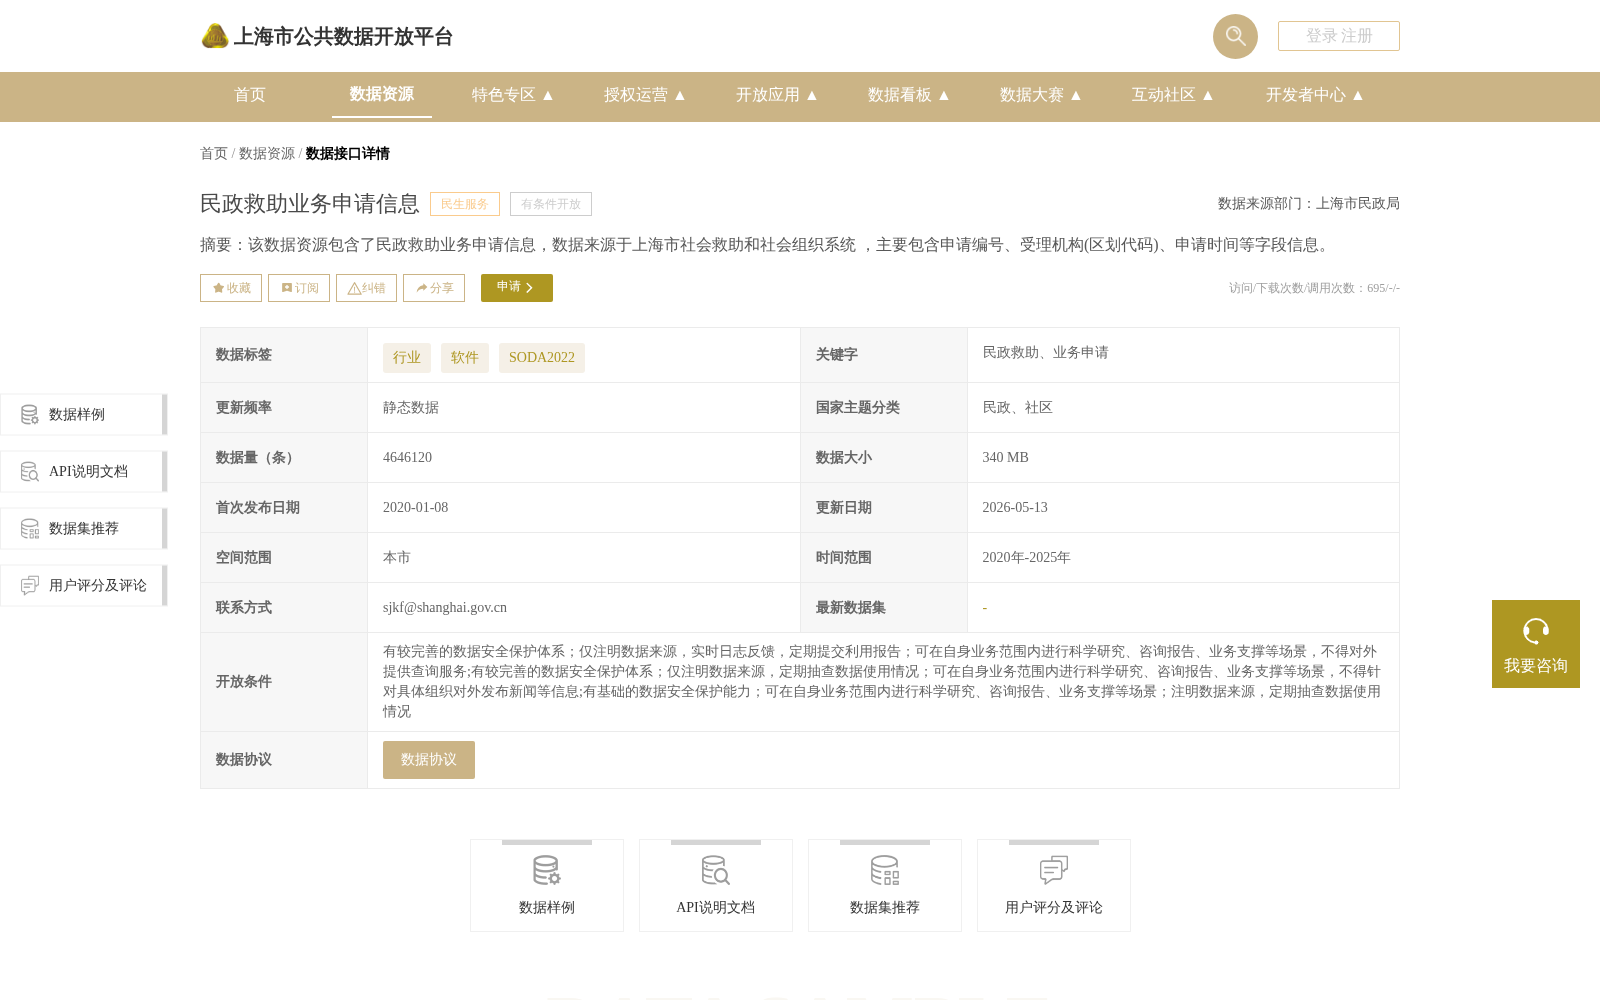Click bottom card label 数据样例
1600x1000 pixels.
[x=547, y=908]
